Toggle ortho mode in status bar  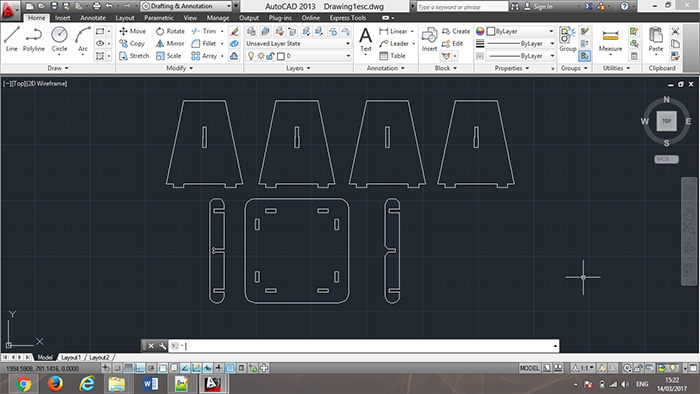point(140,368)
